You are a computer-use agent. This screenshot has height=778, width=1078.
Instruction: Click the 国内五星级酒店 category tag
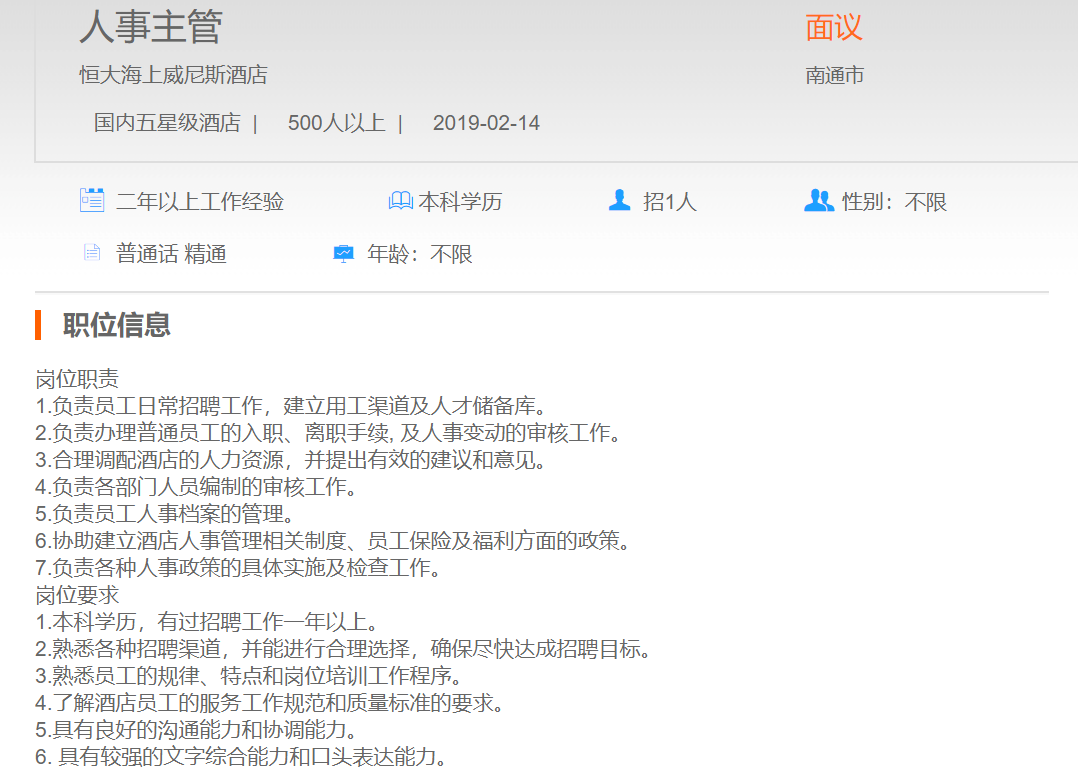(x=167, y=123)
